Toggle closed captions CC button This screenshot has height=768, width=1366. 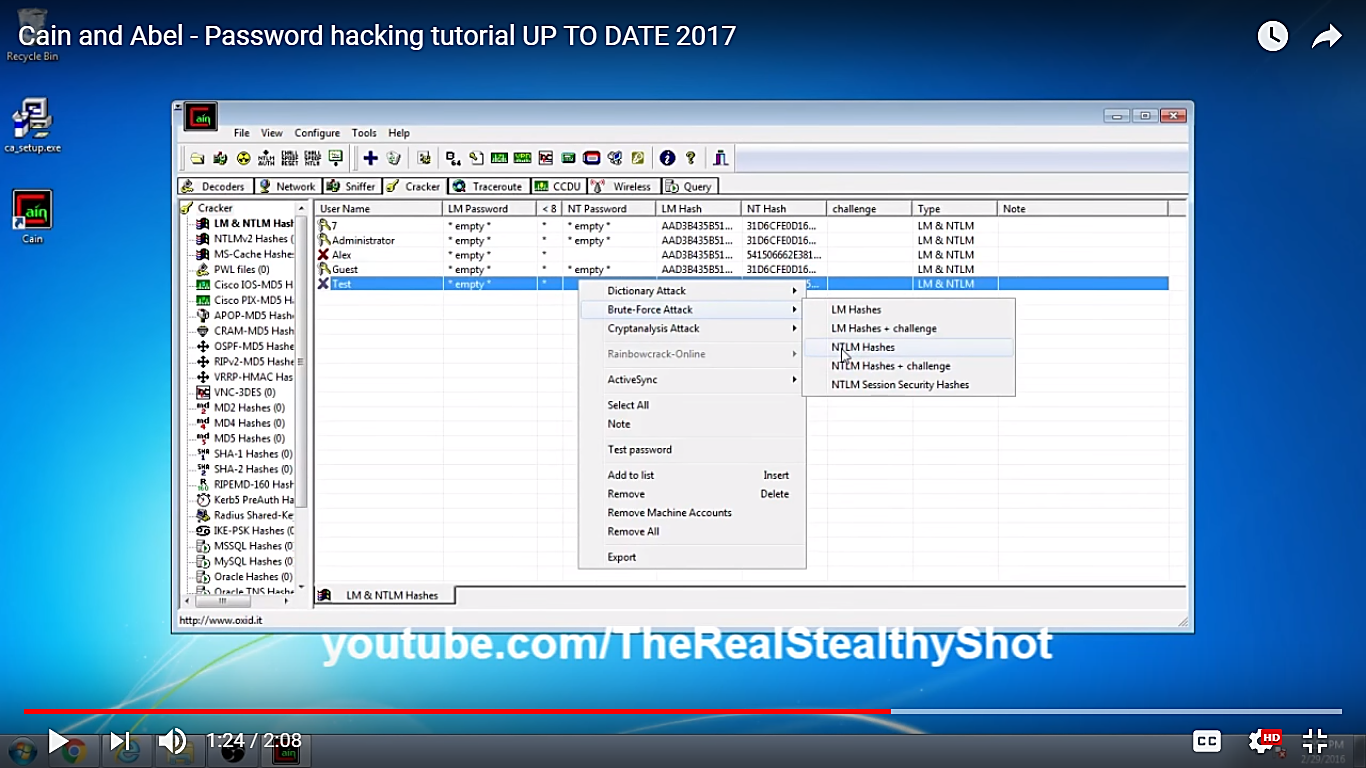pos(1207,741)
